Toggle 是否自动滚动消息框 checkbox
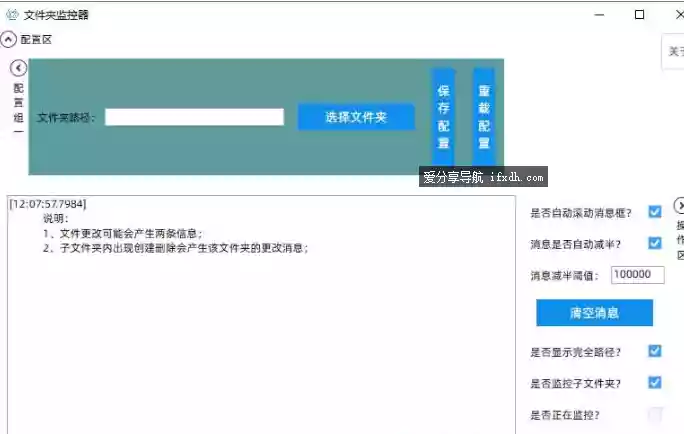Viewport: 684px width, 434px height. tap(655, 212)
